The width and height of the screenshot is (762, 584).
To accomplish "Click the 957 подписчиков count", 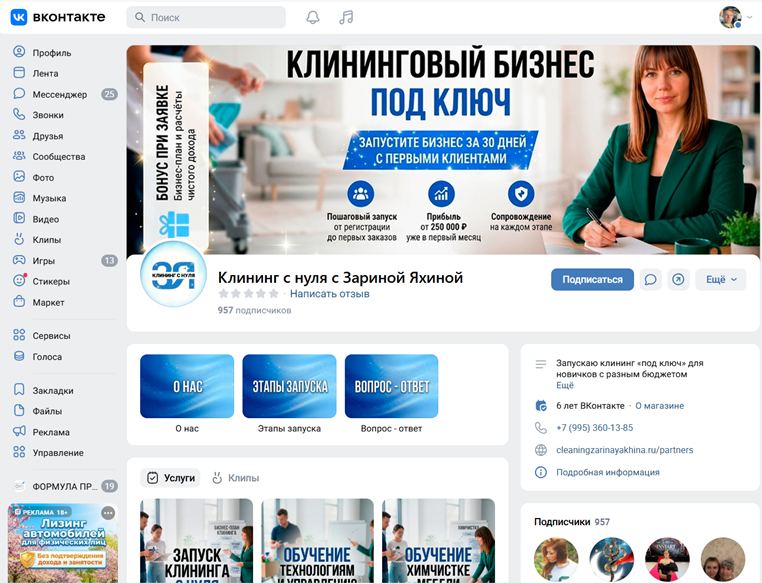I will point(254,310).
